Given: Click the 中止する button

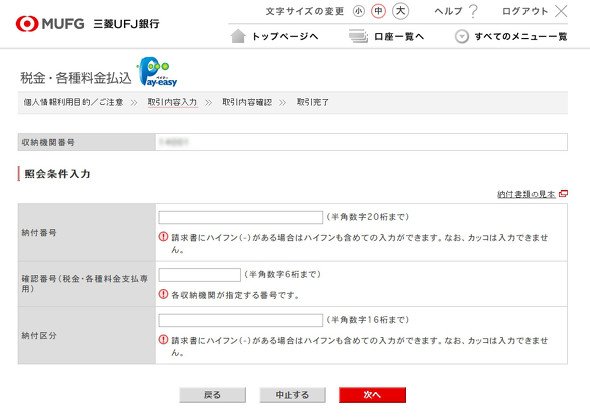Looking at the screenshot, I should 292,395.
